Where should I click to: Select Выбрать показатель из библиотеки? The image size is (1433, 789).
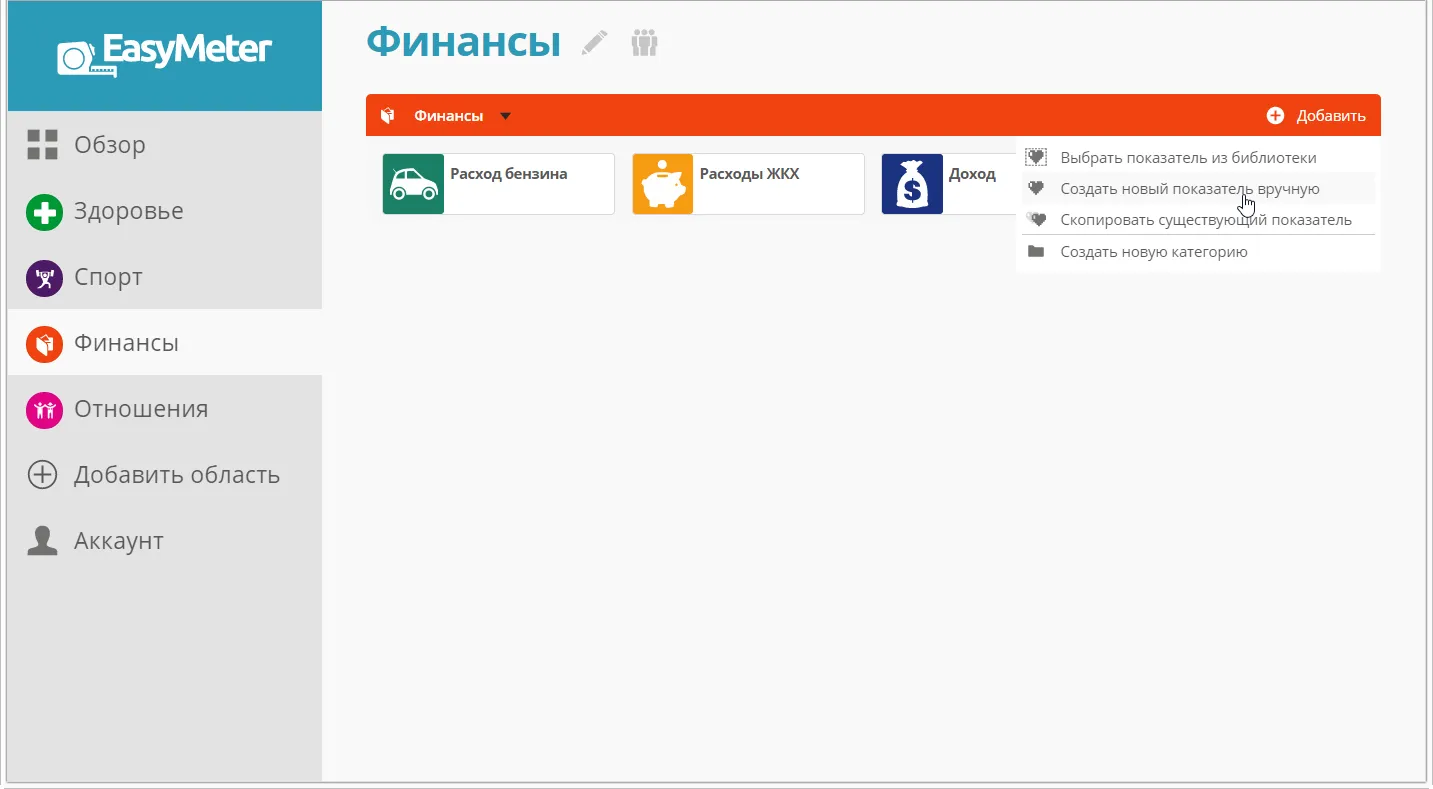coord(1186,157)
